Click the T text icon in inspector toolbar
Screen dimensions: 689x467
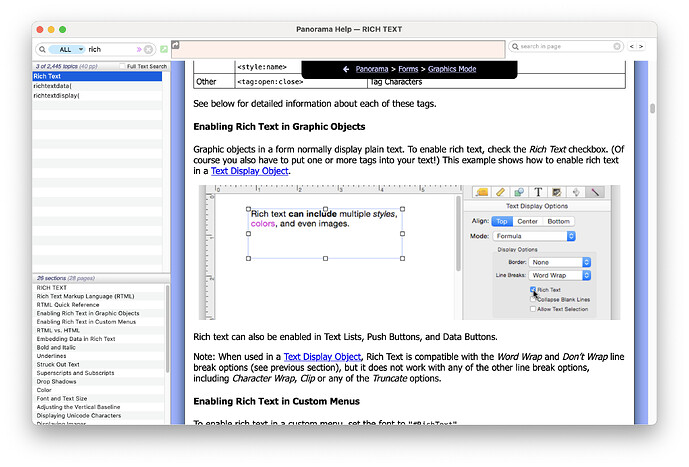(538, 192)
